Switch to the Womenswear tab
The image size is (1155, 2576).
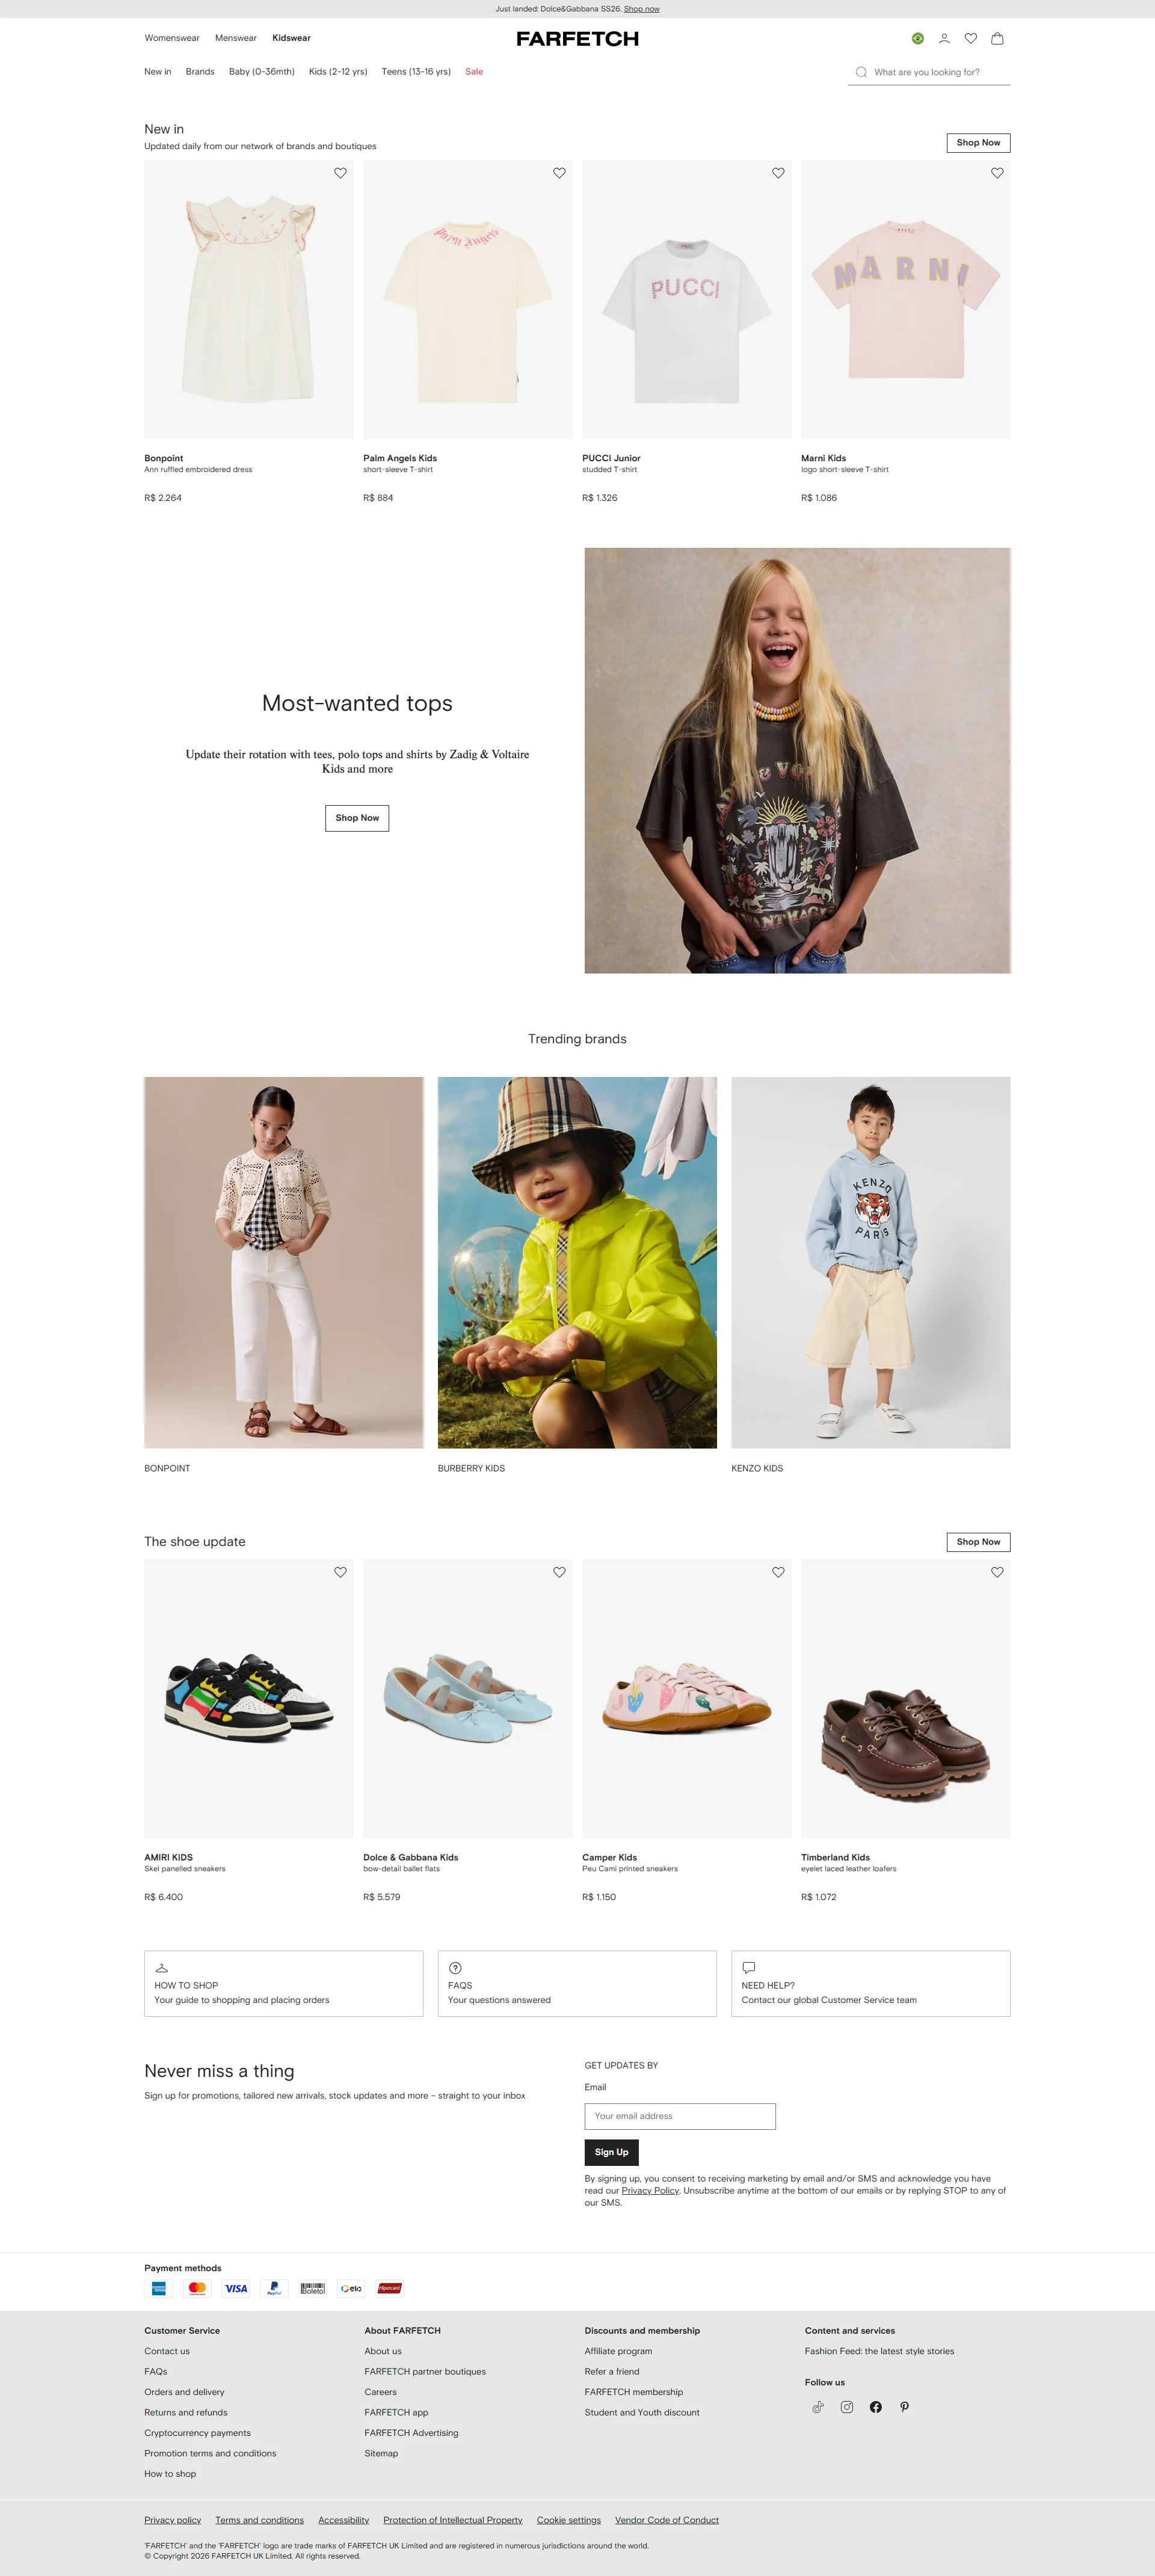coord(172,38)
